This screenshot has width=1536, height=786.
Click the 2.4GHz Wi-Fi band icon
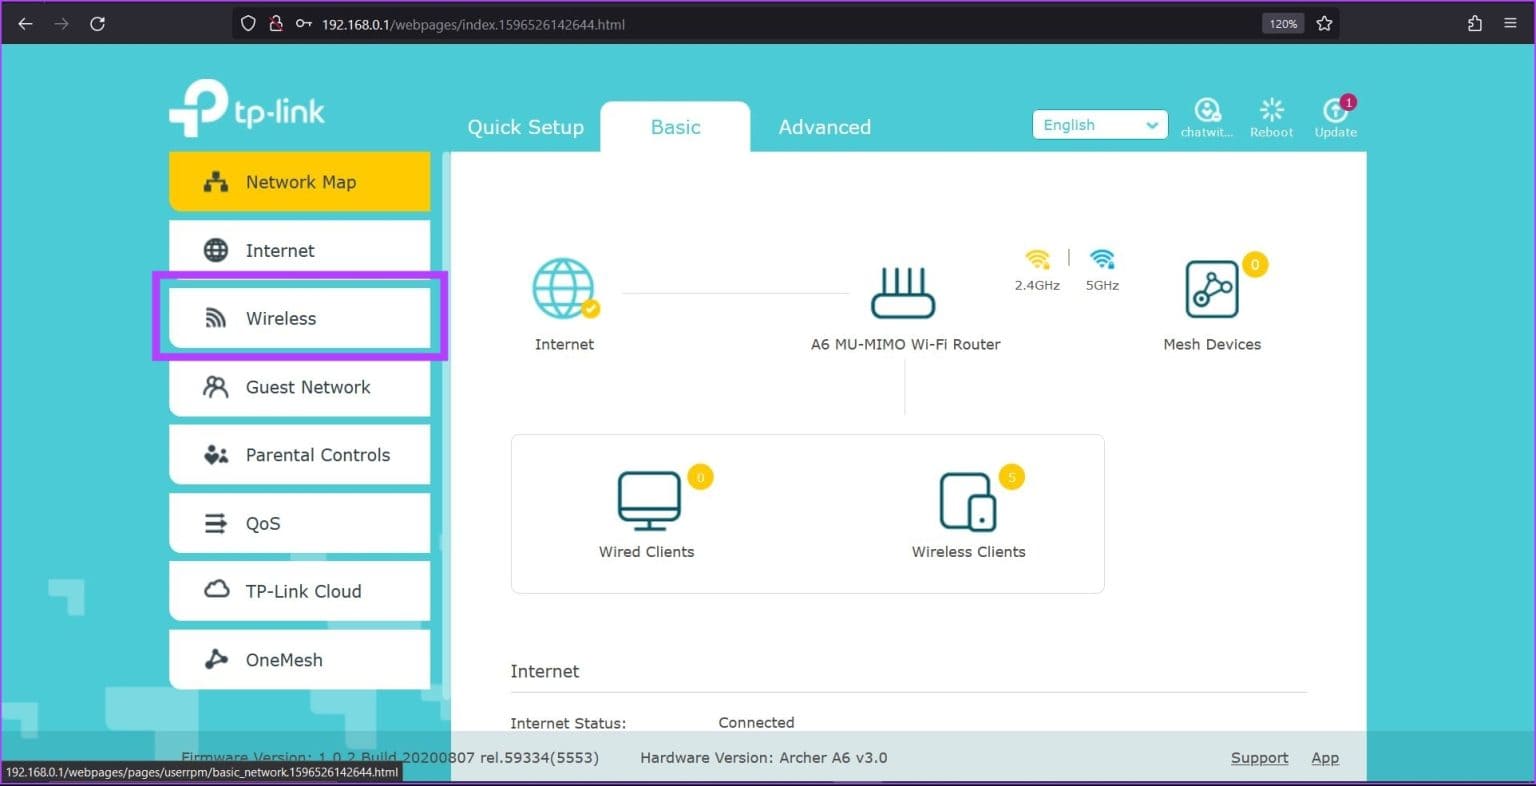point(1037,260)
